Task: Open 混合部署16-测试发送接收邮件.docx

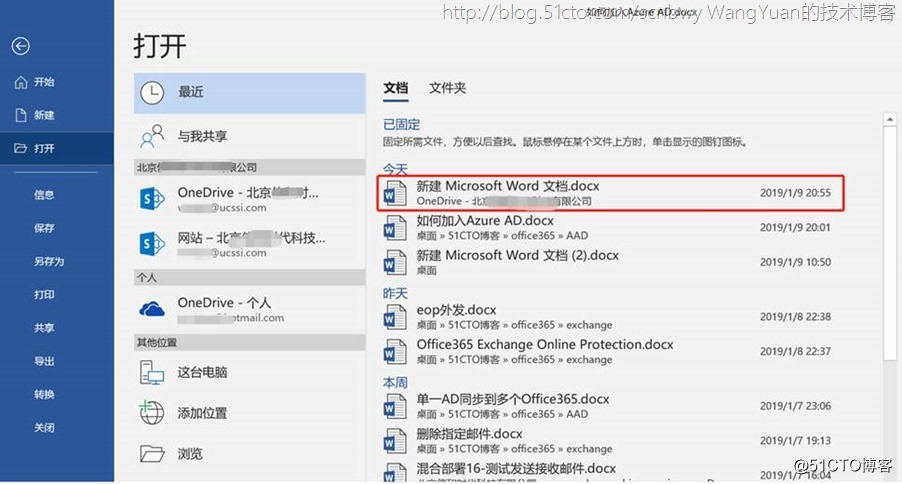Action: (x=610, y=471)
